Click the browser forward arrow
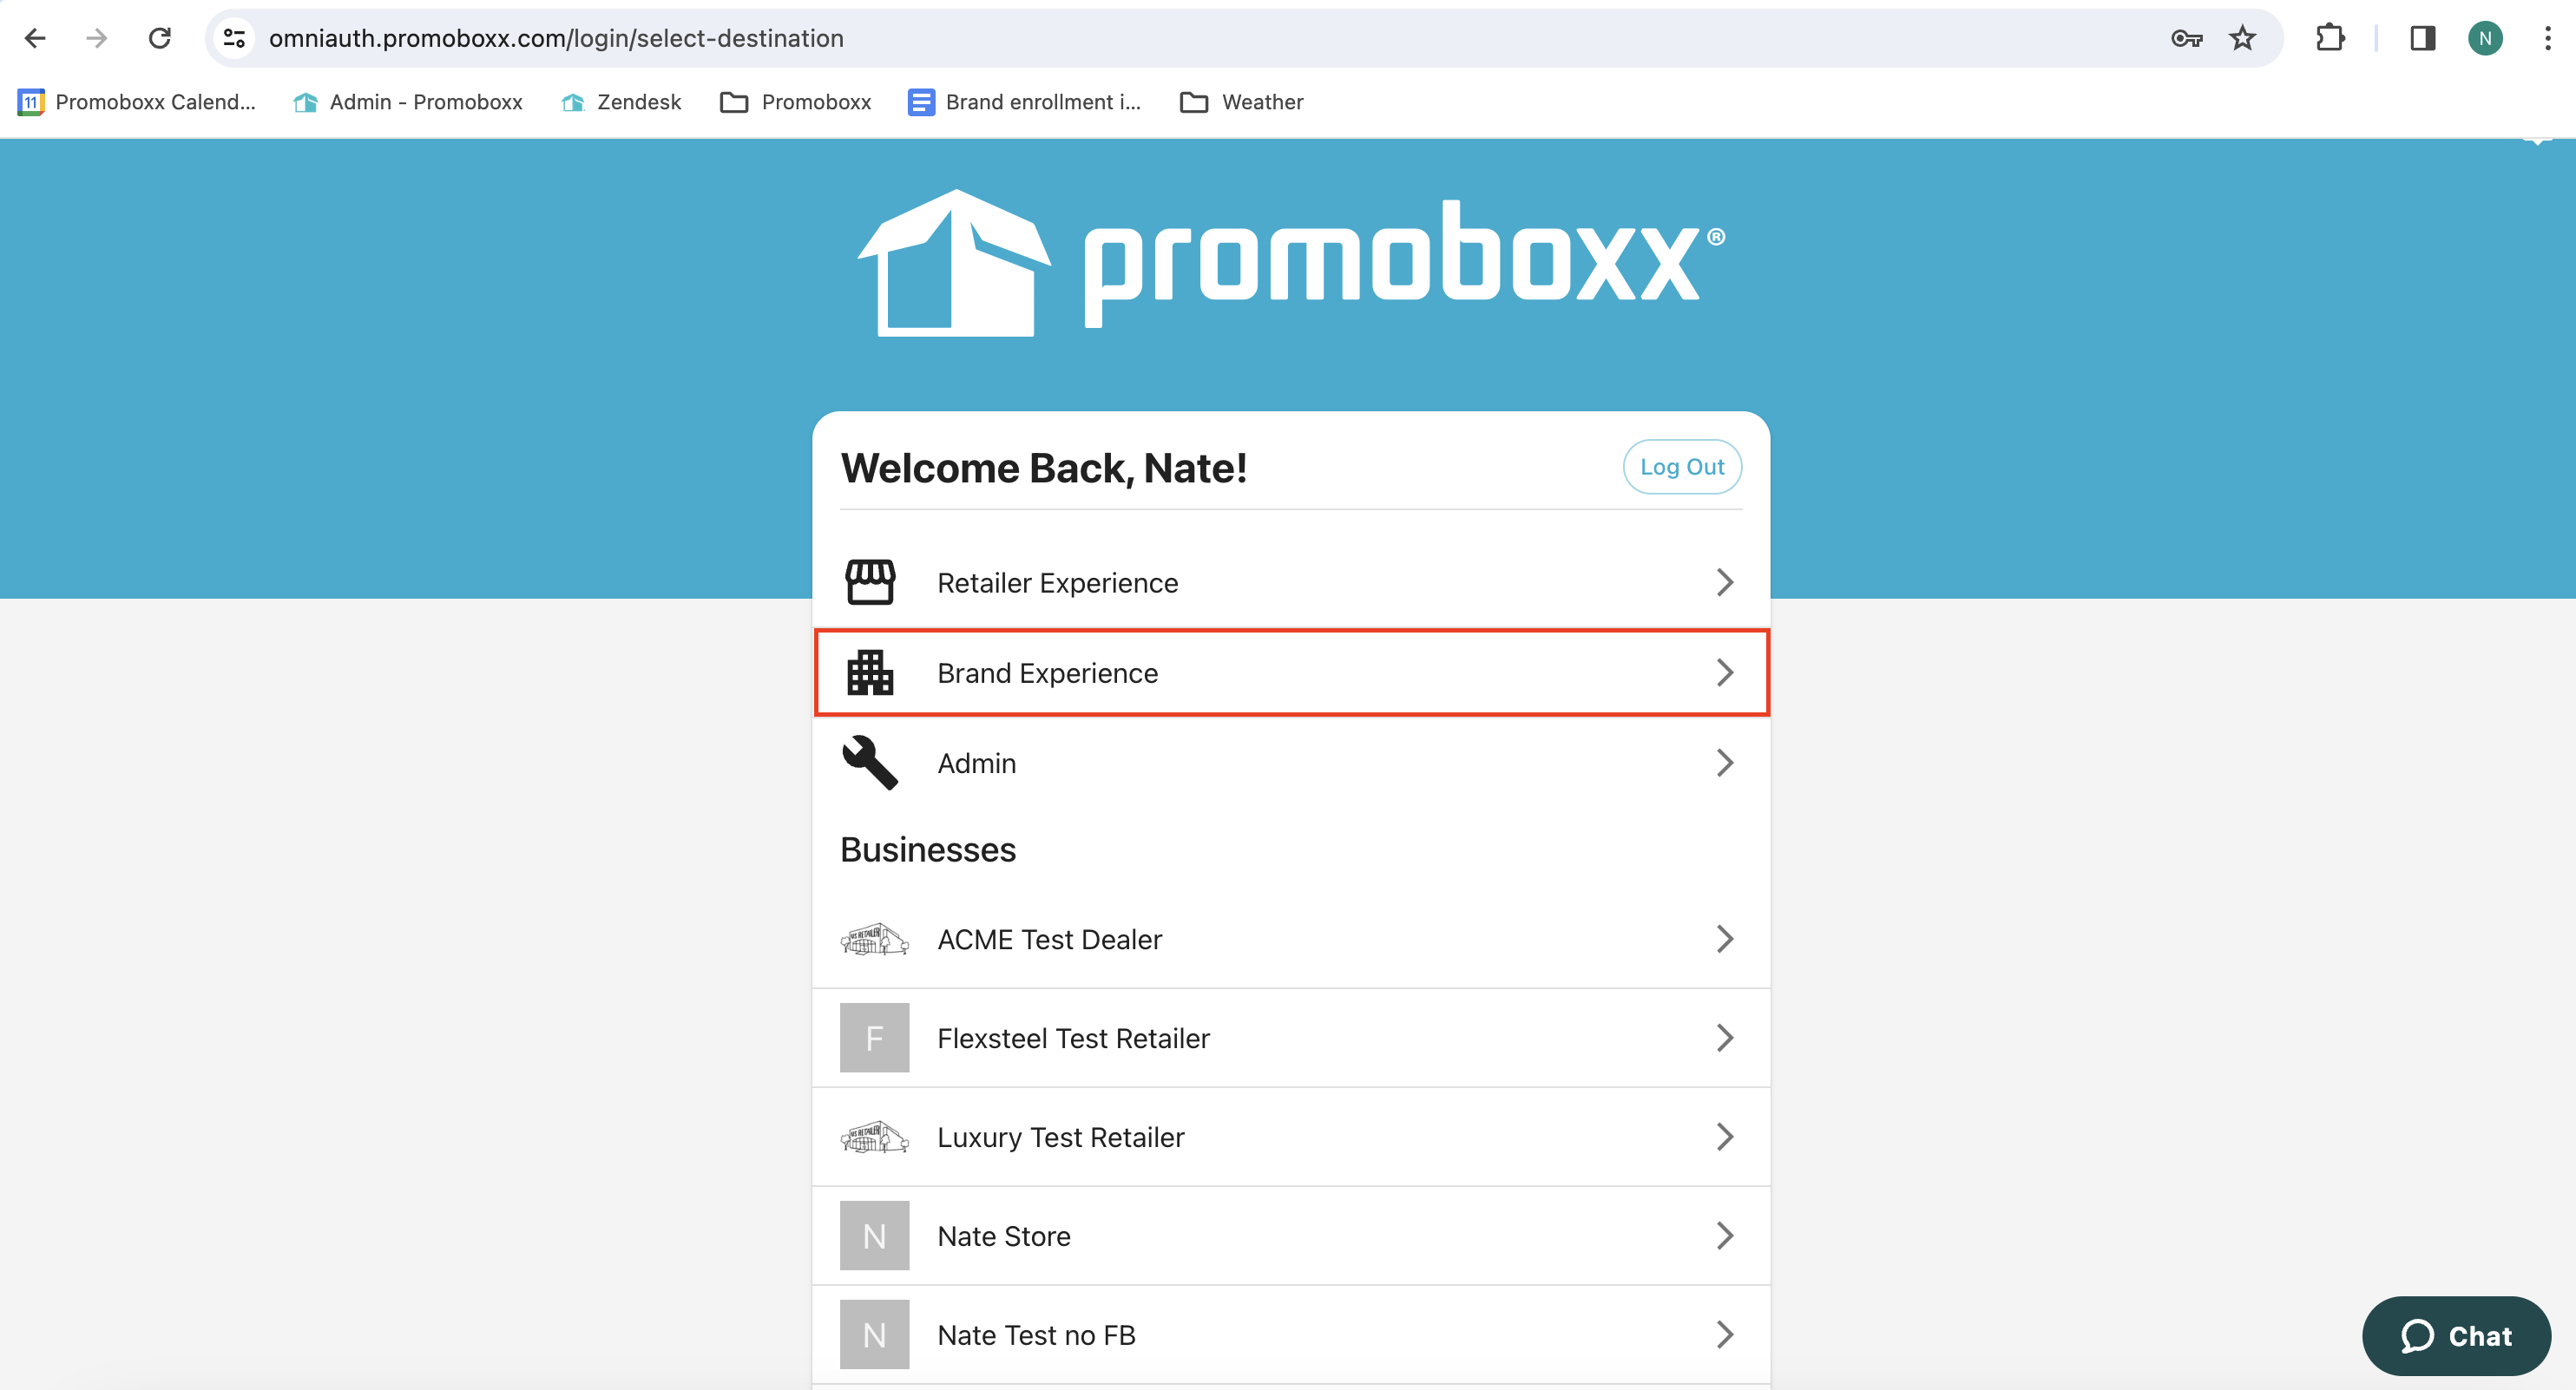2576x1390 pixels. (x=97, y=38)
